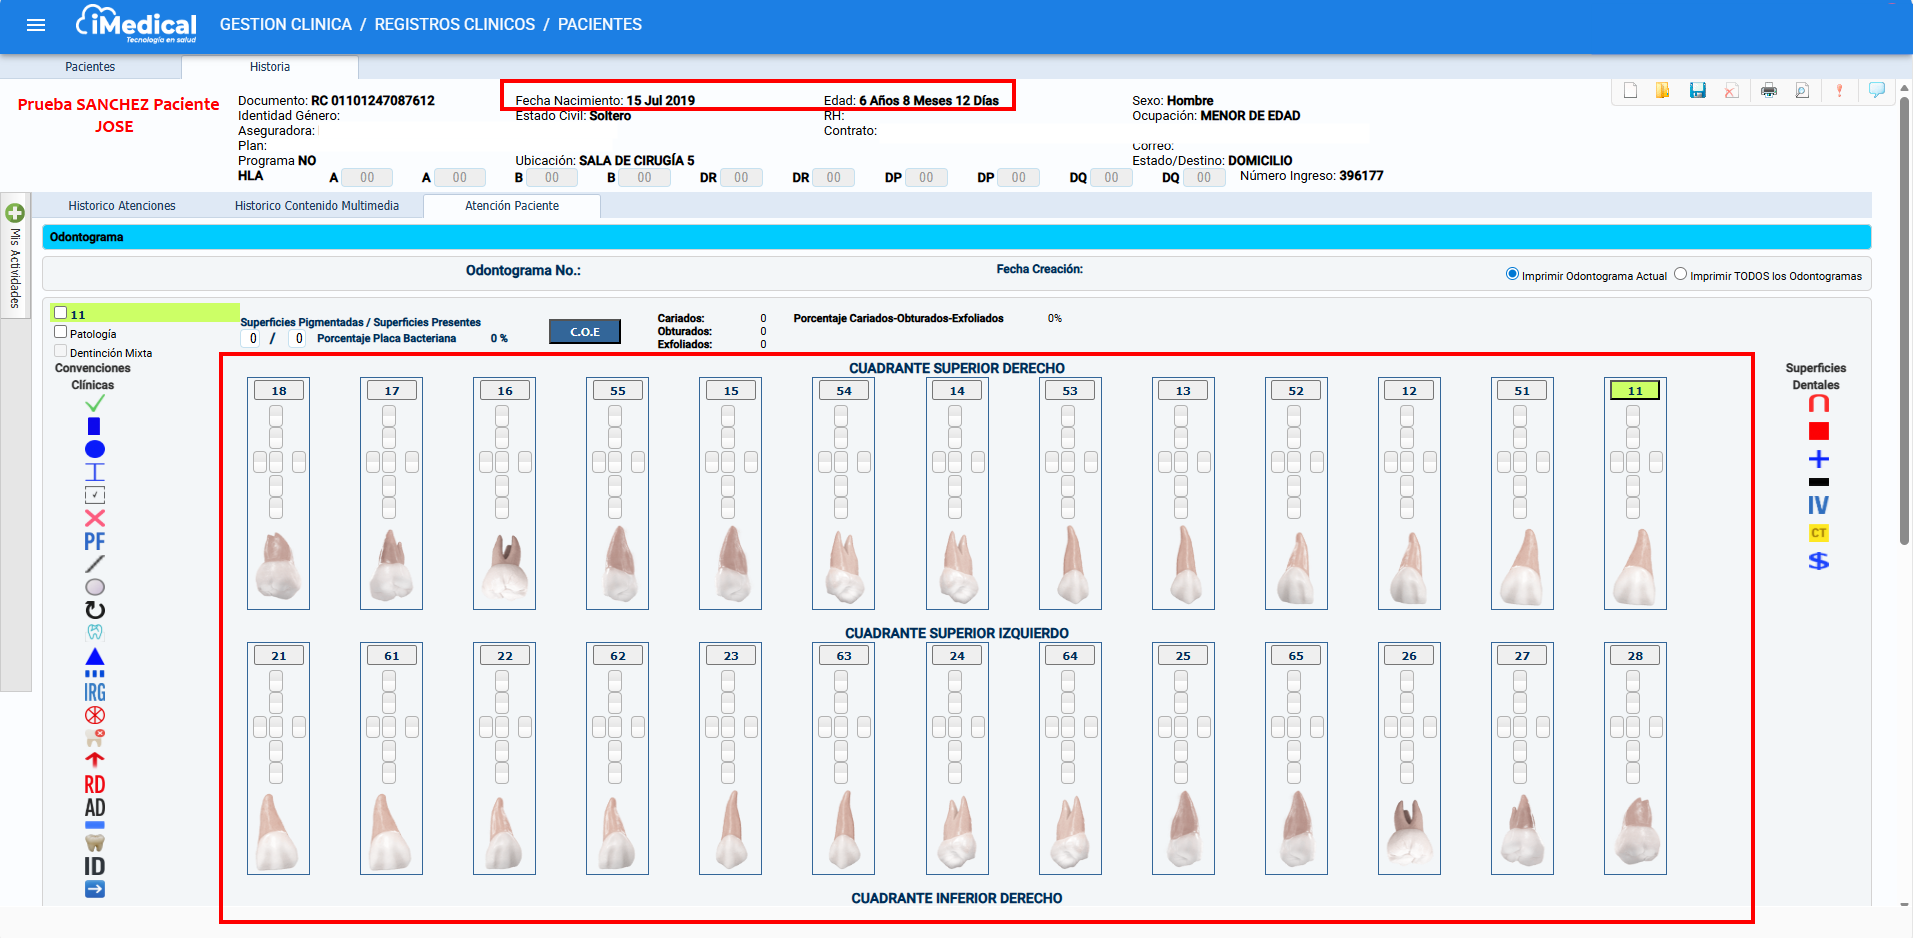Select the red square dental surface swatch

pyautogui.click(x=1818, y=431)
